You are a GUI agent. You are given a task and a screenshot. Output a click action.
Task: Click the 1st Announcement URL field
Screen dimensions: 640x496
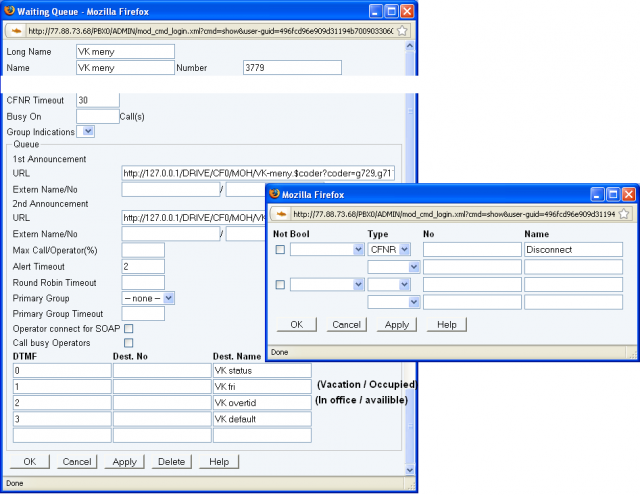coord(258,173)
